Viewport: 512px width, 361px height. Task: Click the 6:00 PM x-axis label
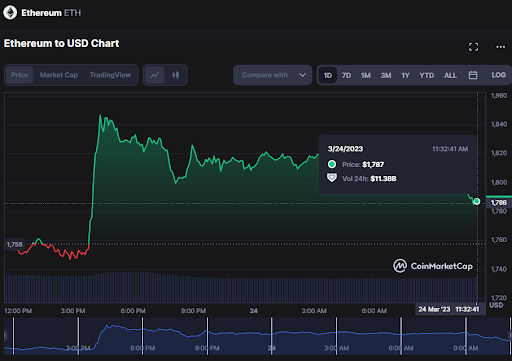[x=133, y=311]
